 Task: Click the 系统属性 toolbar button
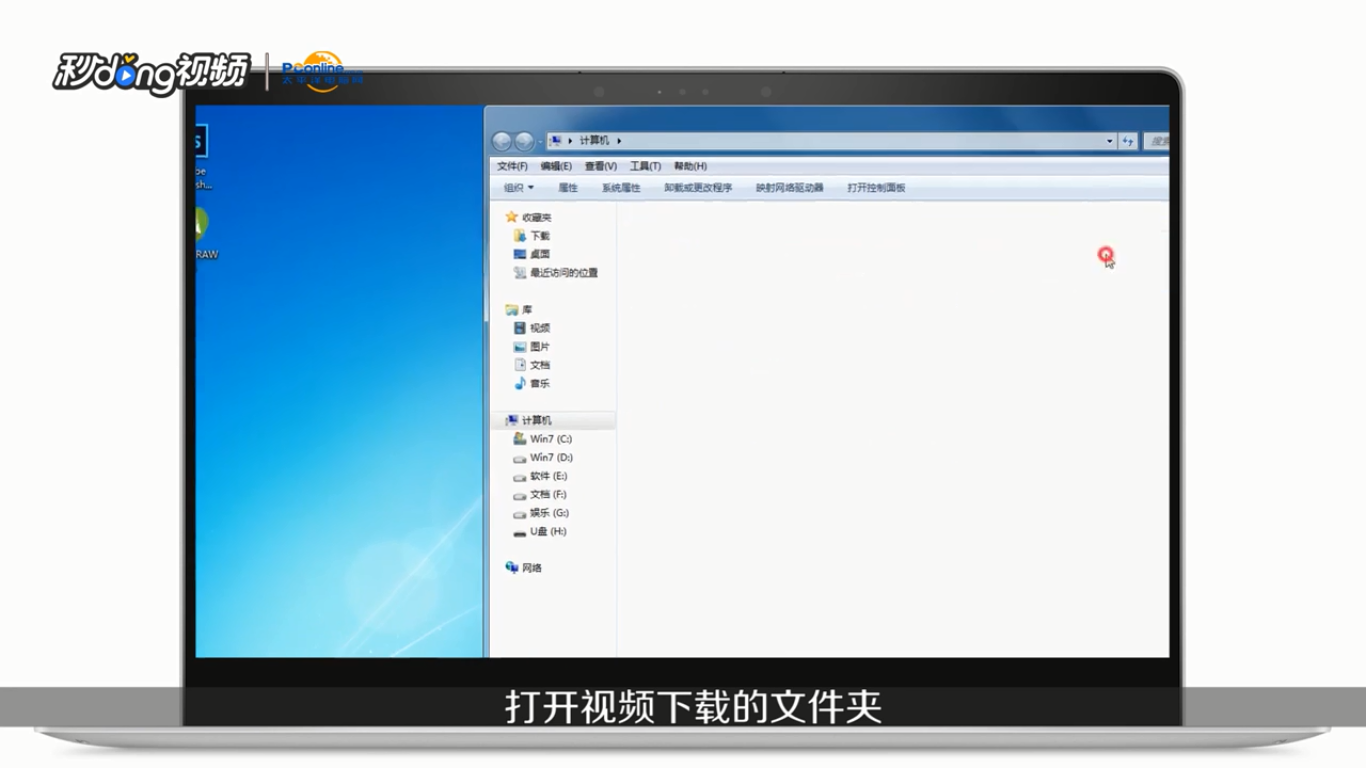pos(621,188)
